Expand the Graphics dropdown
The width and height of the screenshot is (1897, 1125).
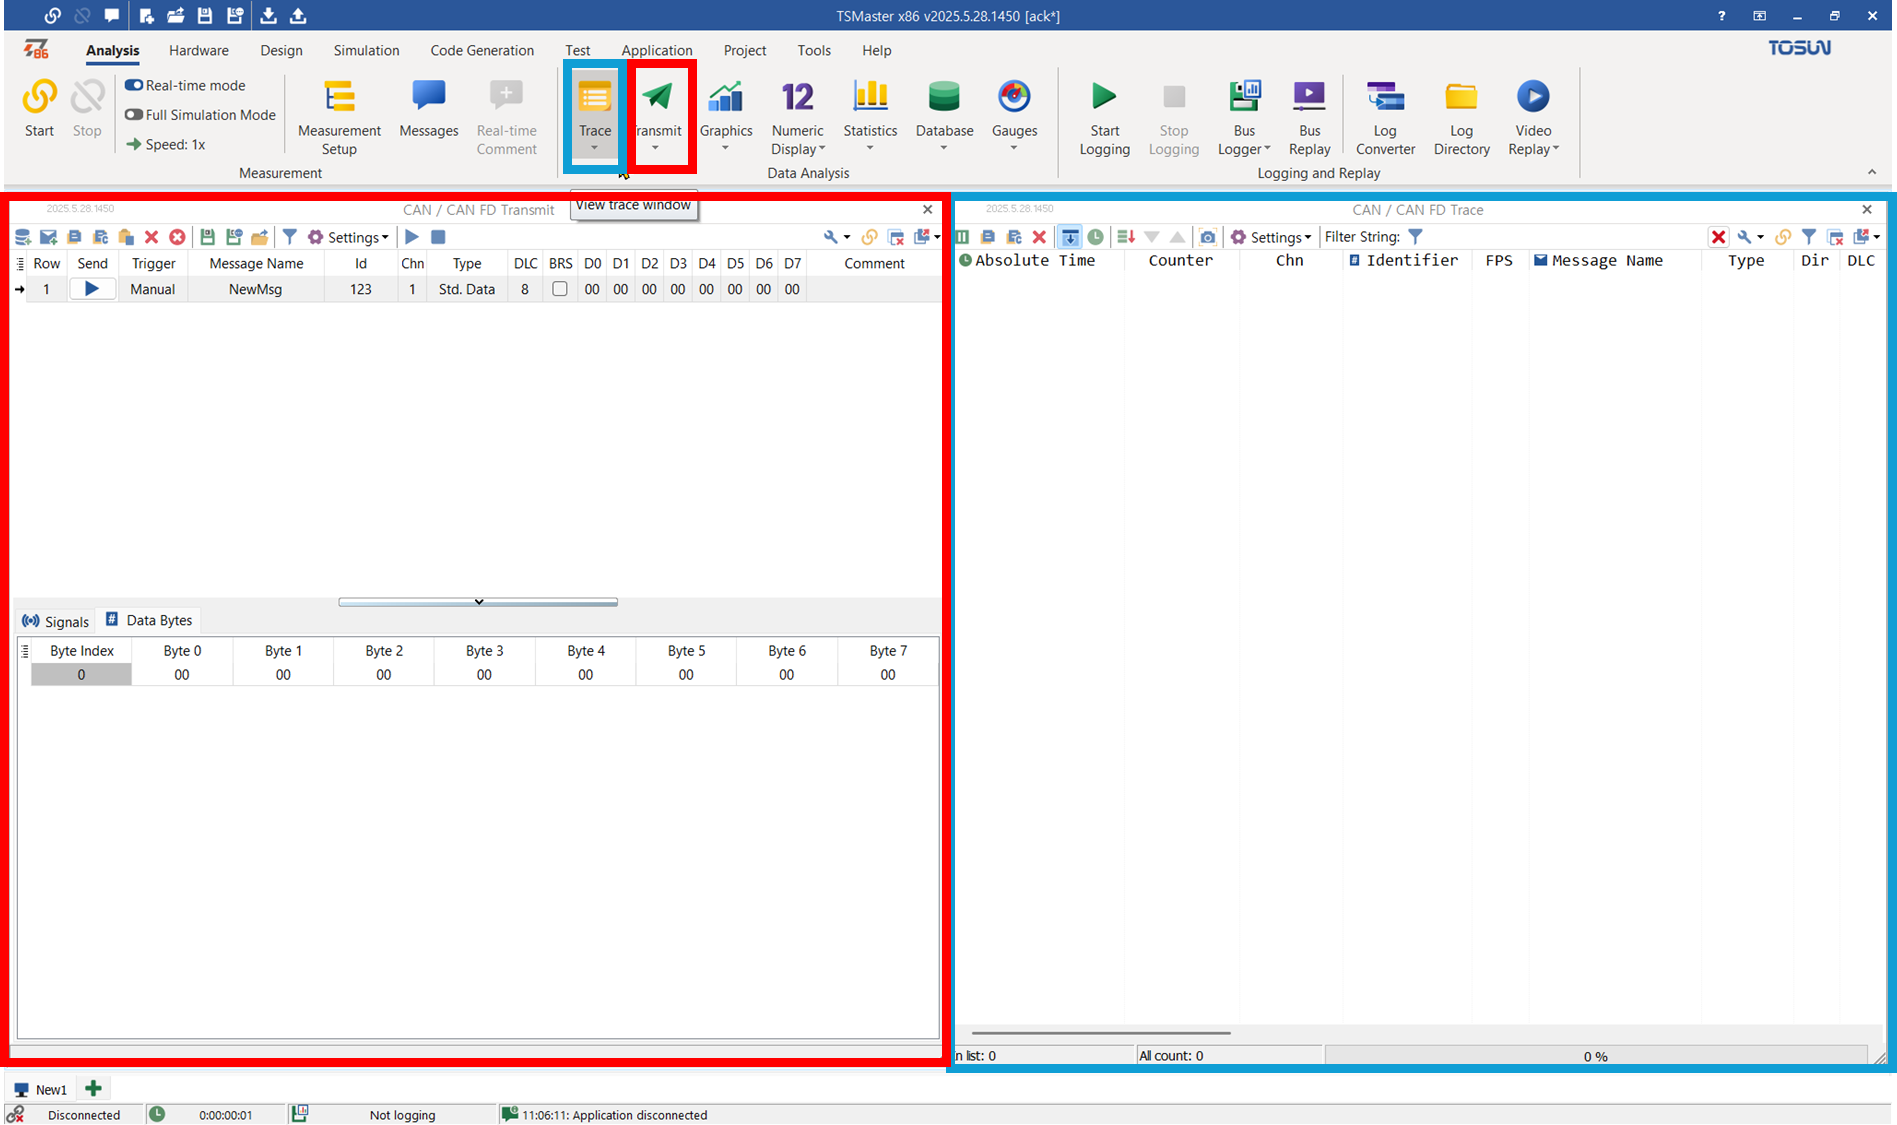tap(725, 149)
